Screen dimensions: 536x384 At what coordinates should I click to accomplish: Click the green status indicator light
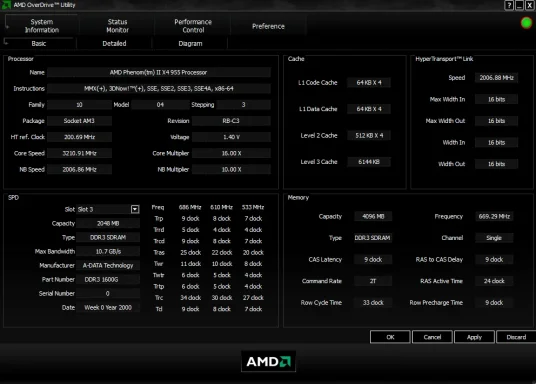click(526, 23)
